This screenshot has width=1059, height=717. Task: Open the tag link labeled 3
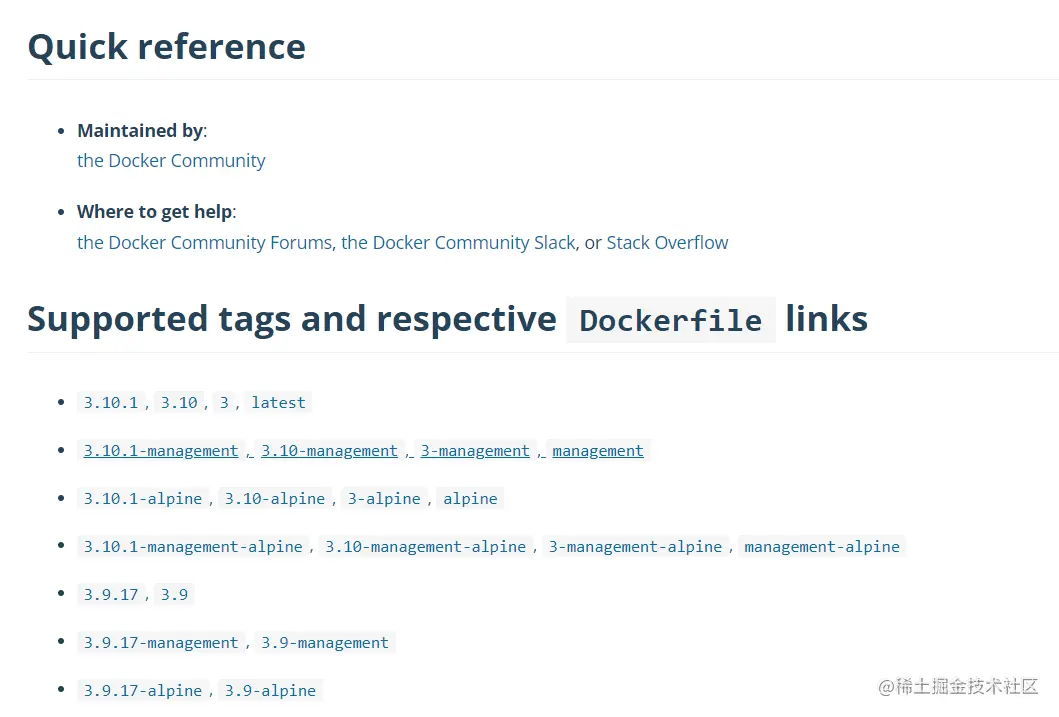point(224,403)
